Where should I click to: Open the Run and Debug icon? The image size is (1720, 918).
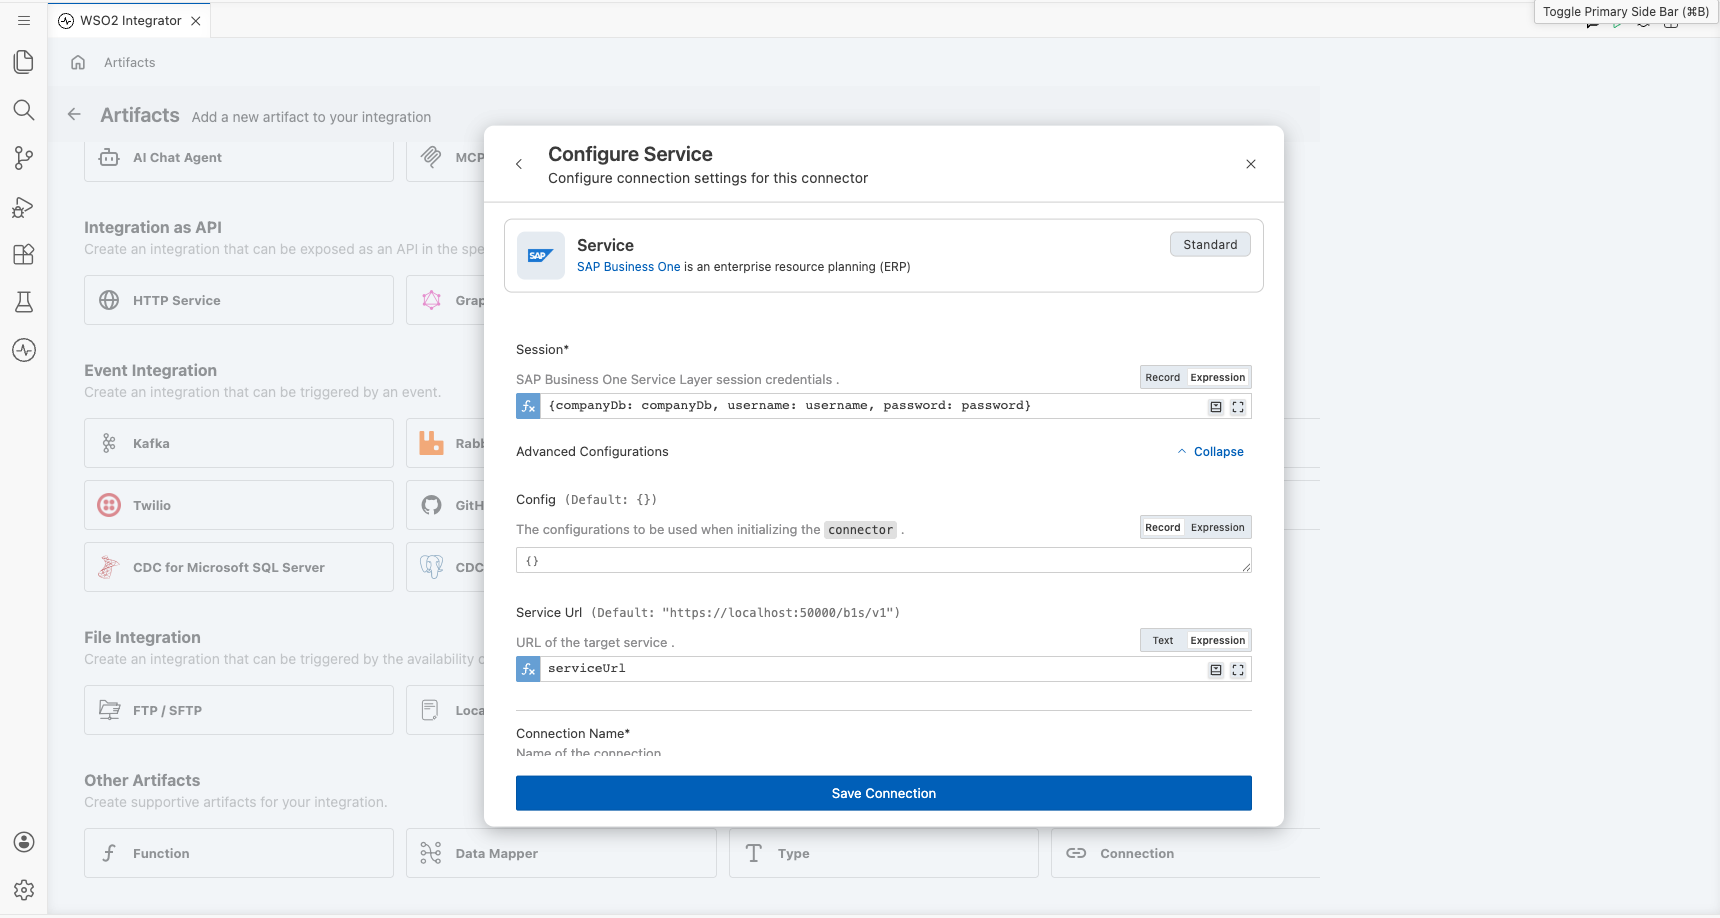24,206
